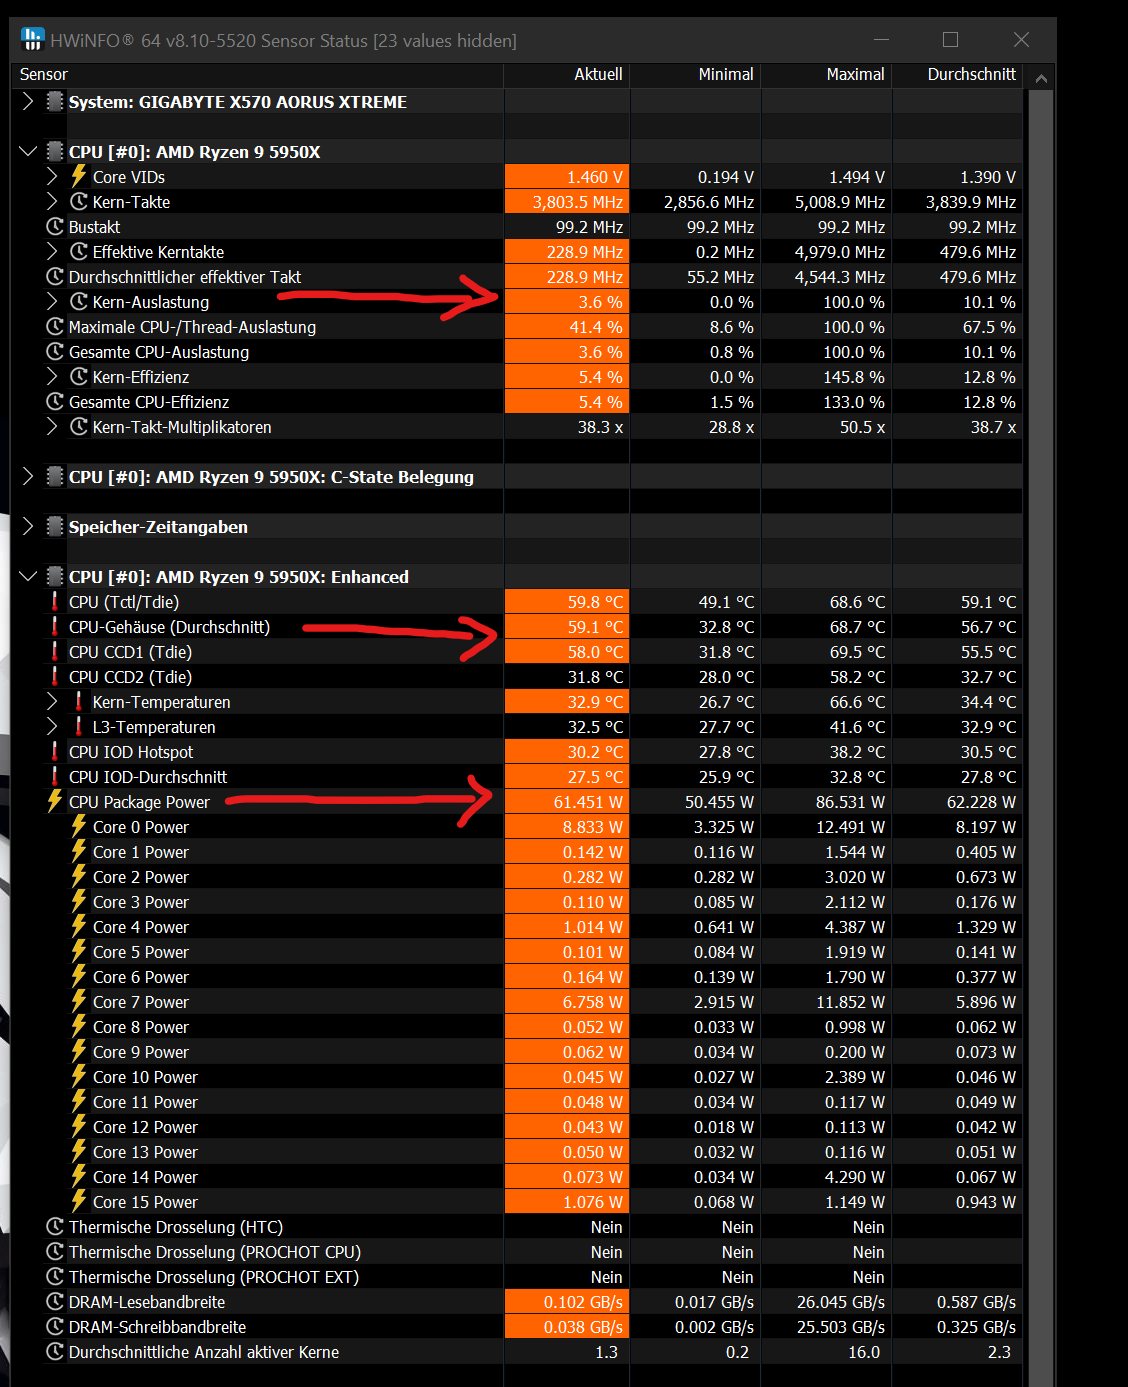Image resolution: width=1128 pixels, height=1387 pixels.
Task: Expand the Kern-Takte row
Action: 52,202
